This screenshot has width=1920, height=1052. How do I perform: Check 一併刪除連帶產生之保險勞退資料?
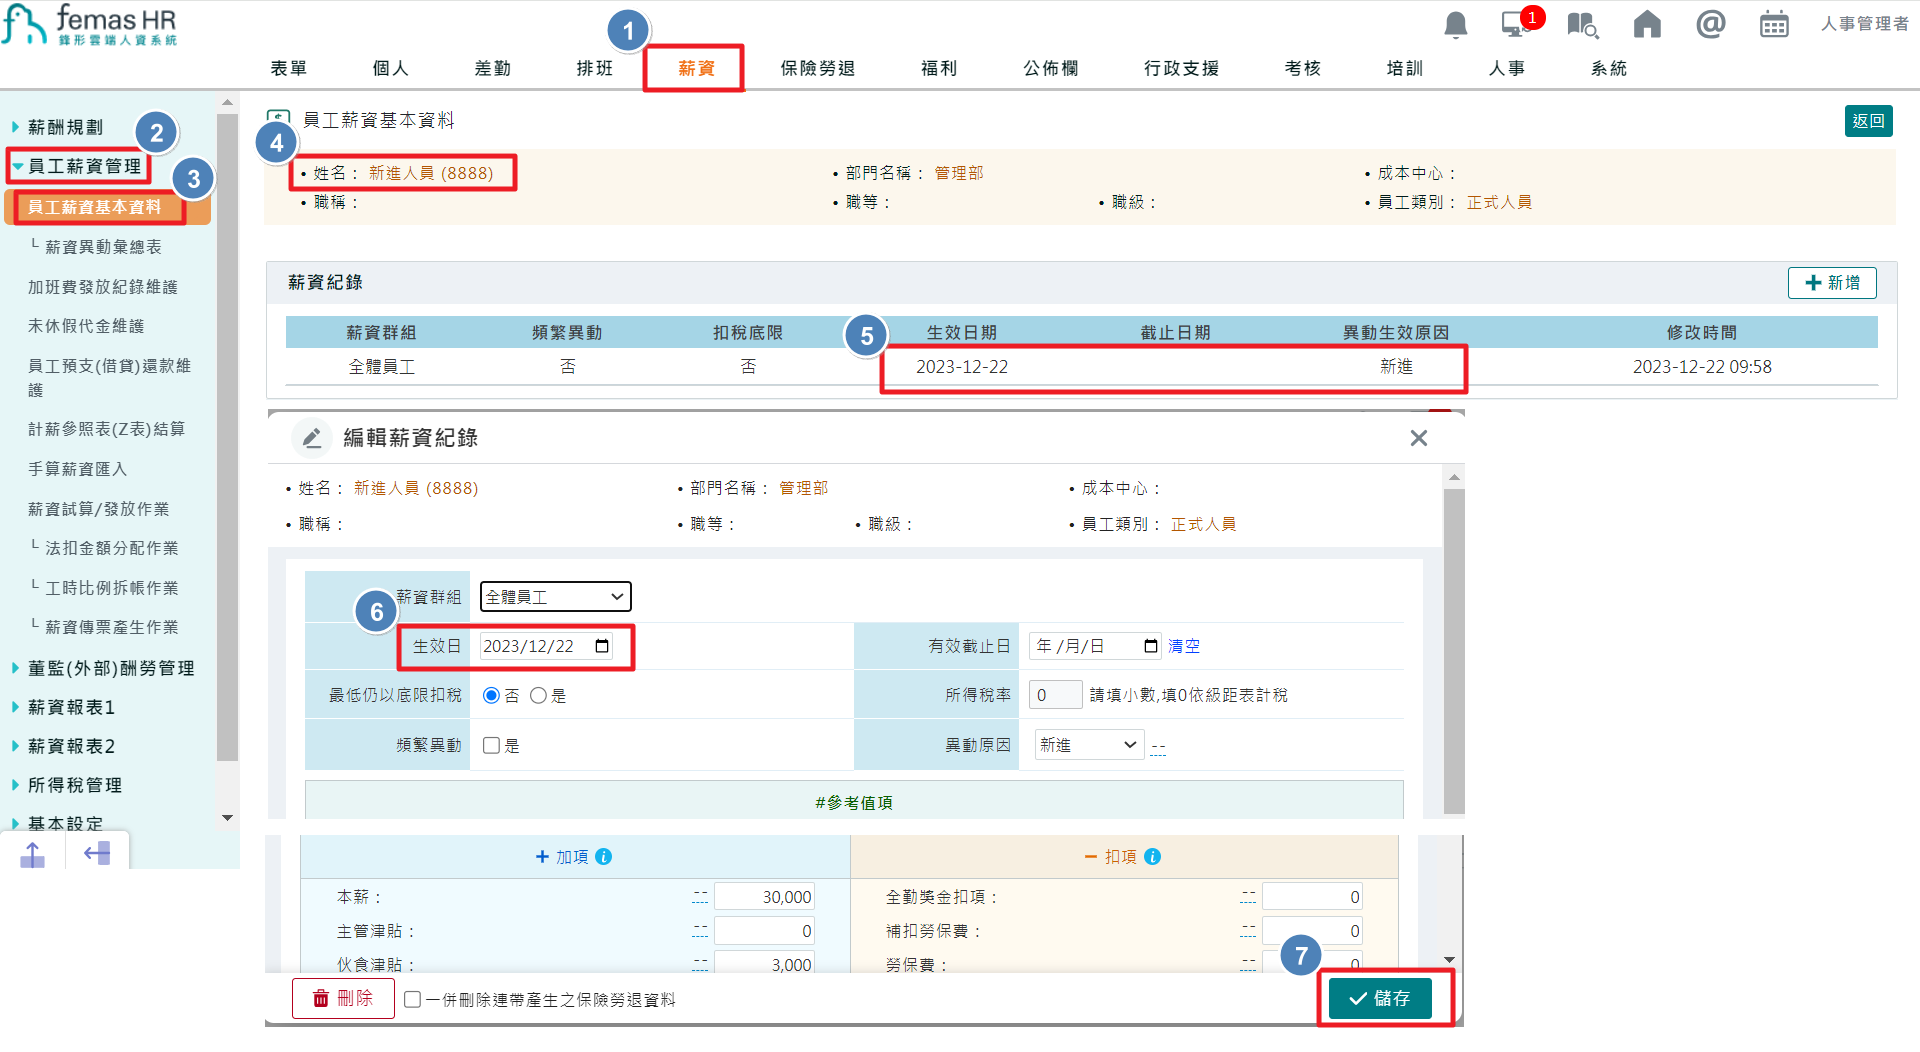[x=412, y=998]
